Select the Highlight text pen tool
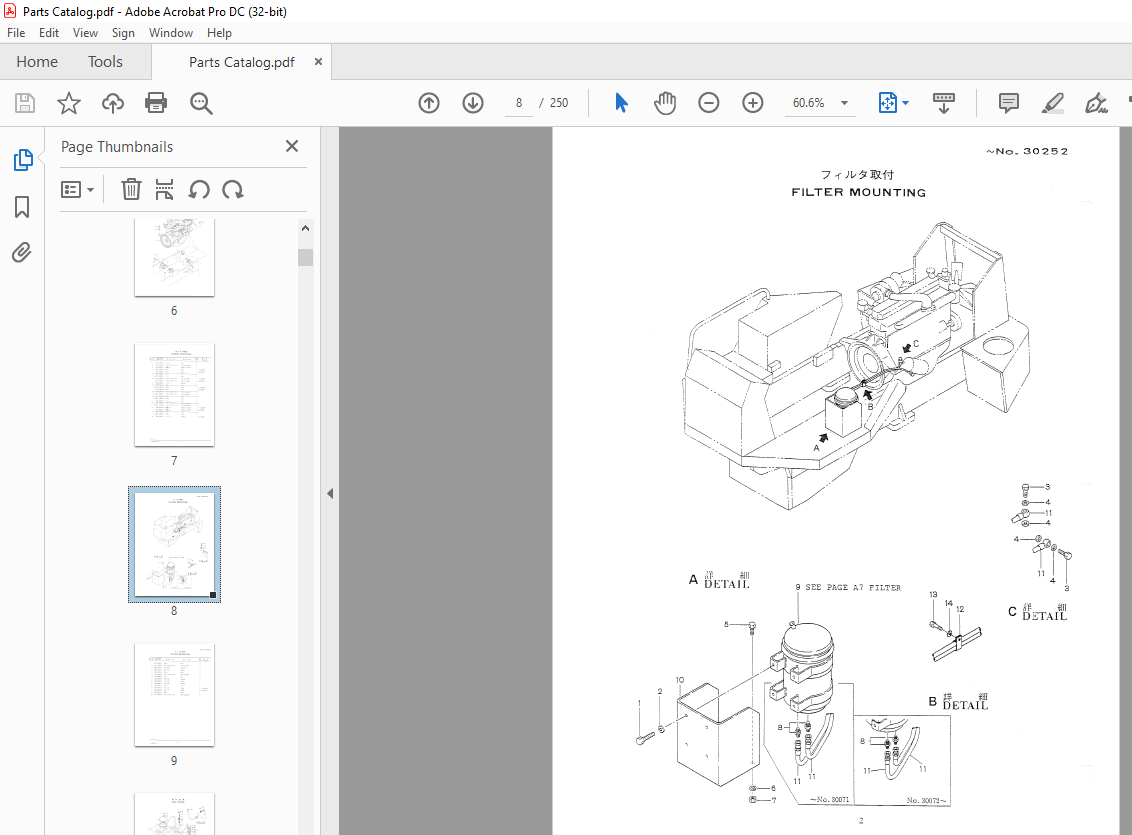 1053,103
